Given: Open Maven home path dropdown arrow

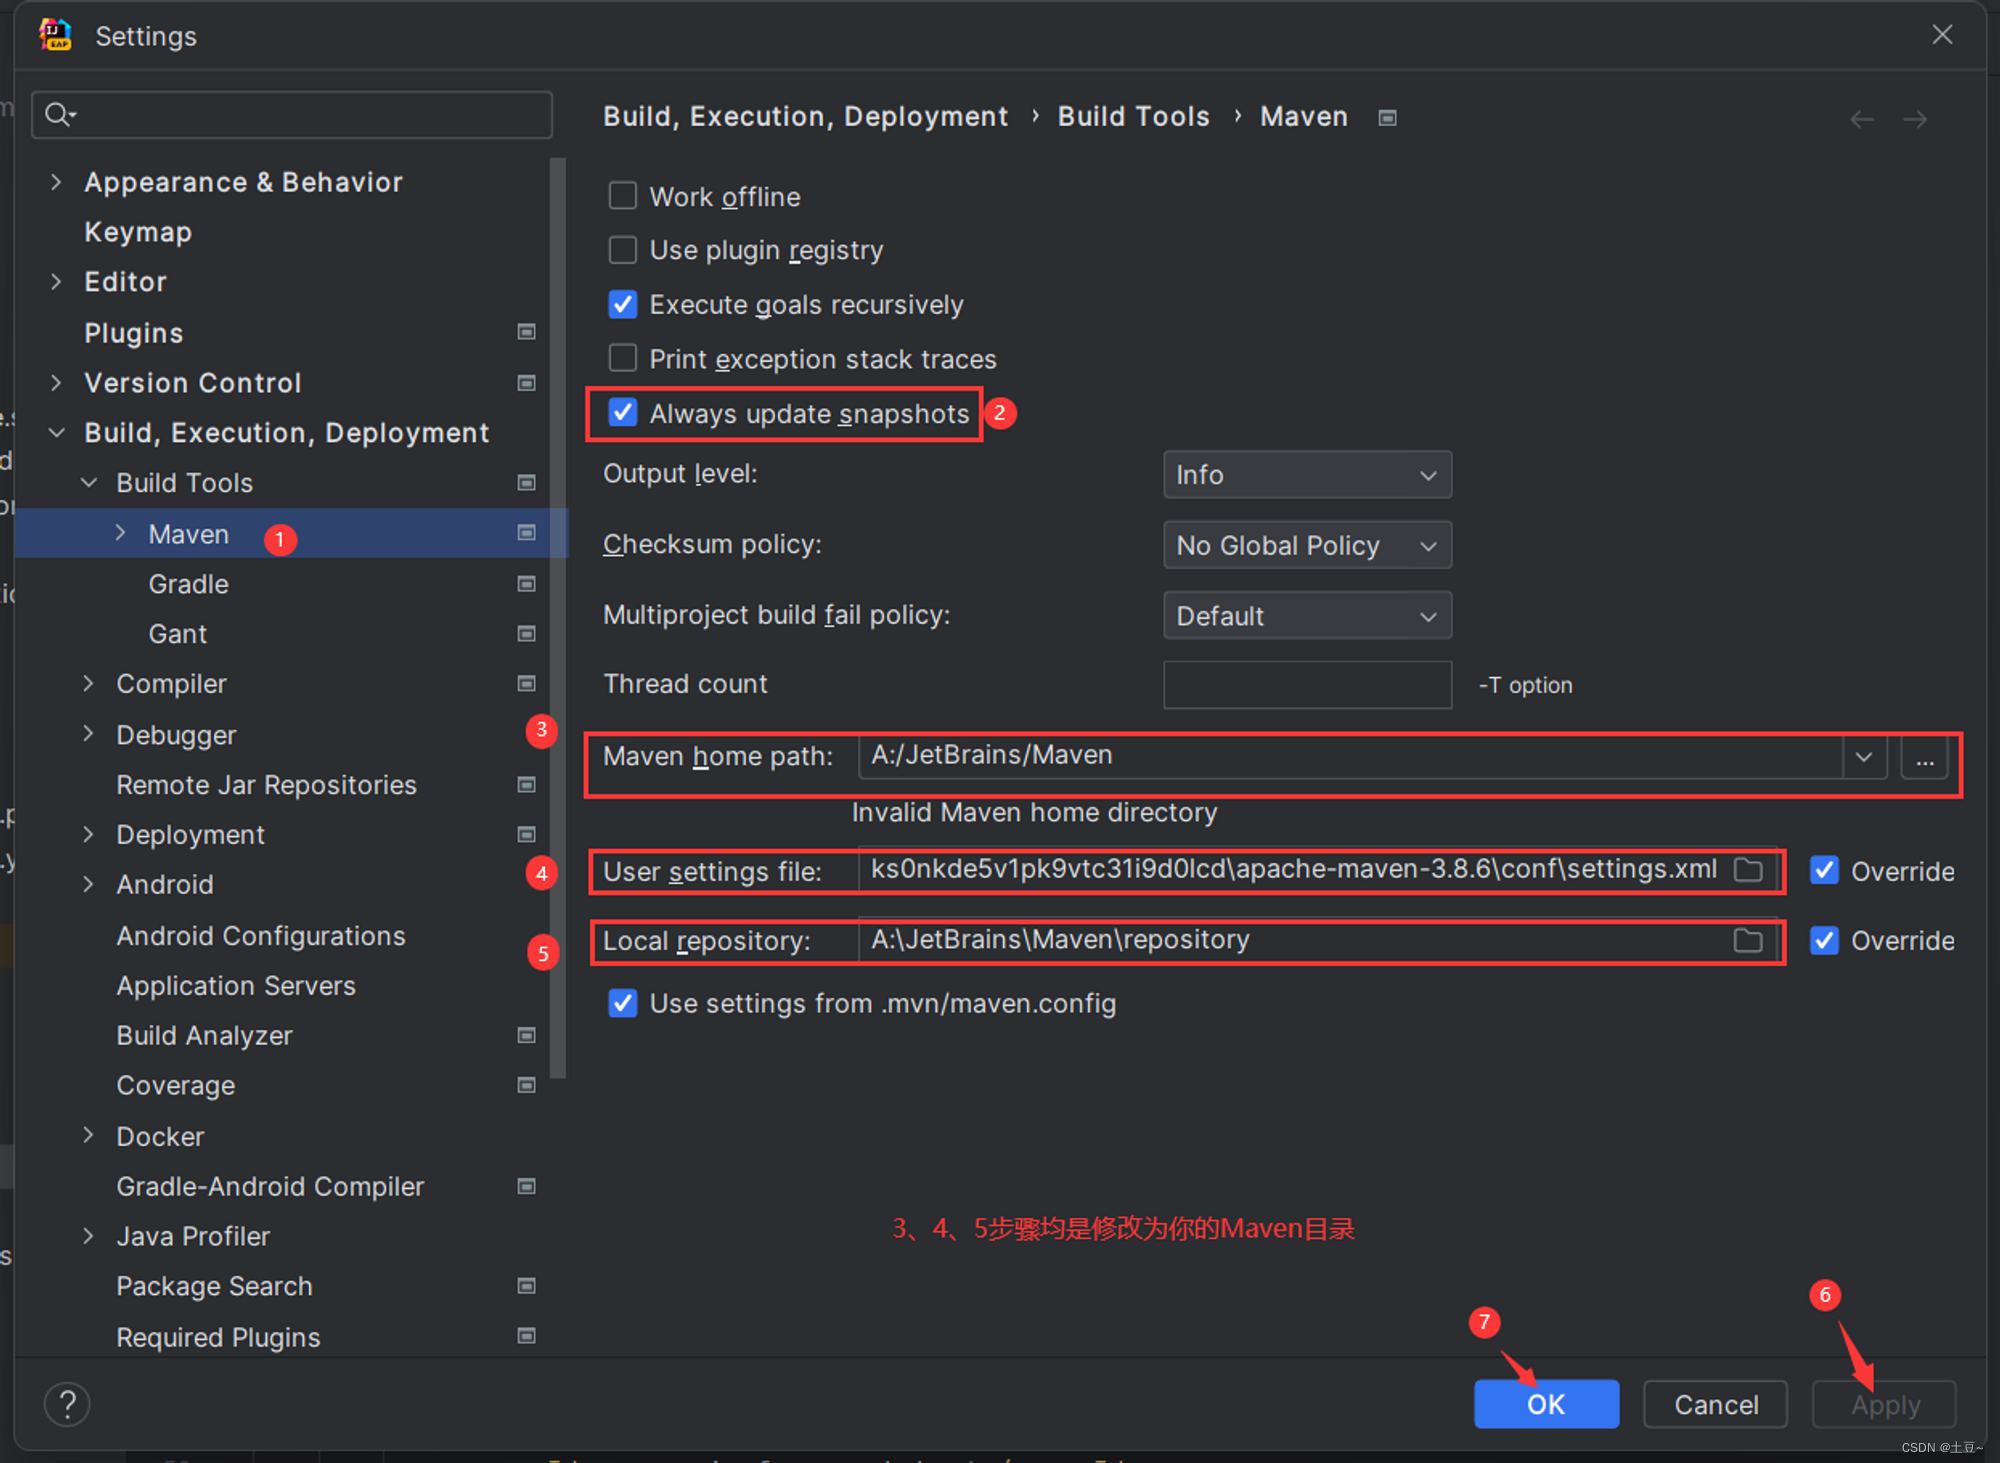Looking at the screenshot, I should (x=1864, y=757).
